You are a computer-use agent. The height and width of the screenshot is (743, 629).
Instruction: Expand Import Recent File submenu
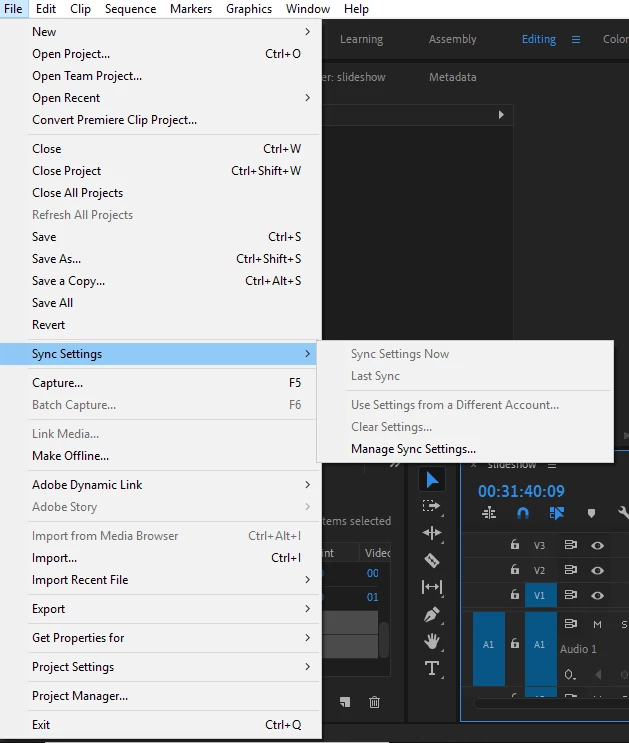pos(308,580)
